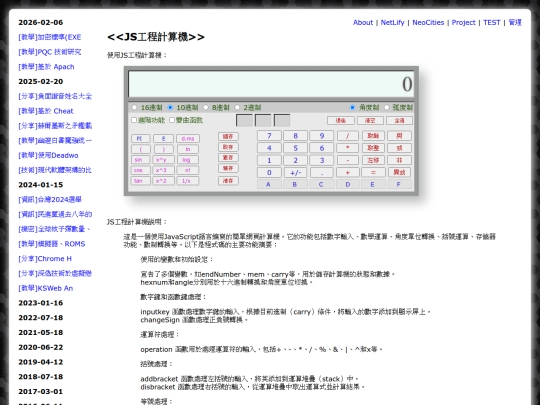Open the About page link

point(363,22)
